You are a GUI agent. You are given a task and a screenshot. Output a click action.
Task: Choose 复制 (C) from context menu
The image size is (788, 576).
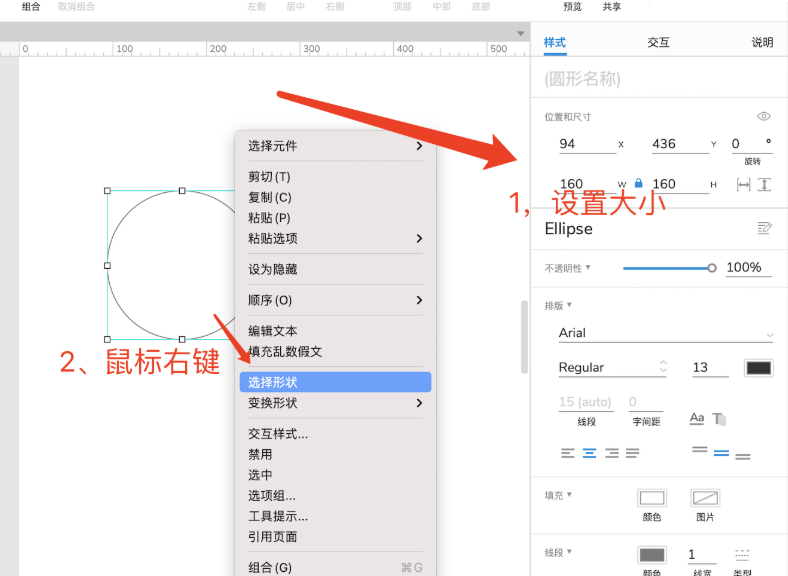(335, 198)
